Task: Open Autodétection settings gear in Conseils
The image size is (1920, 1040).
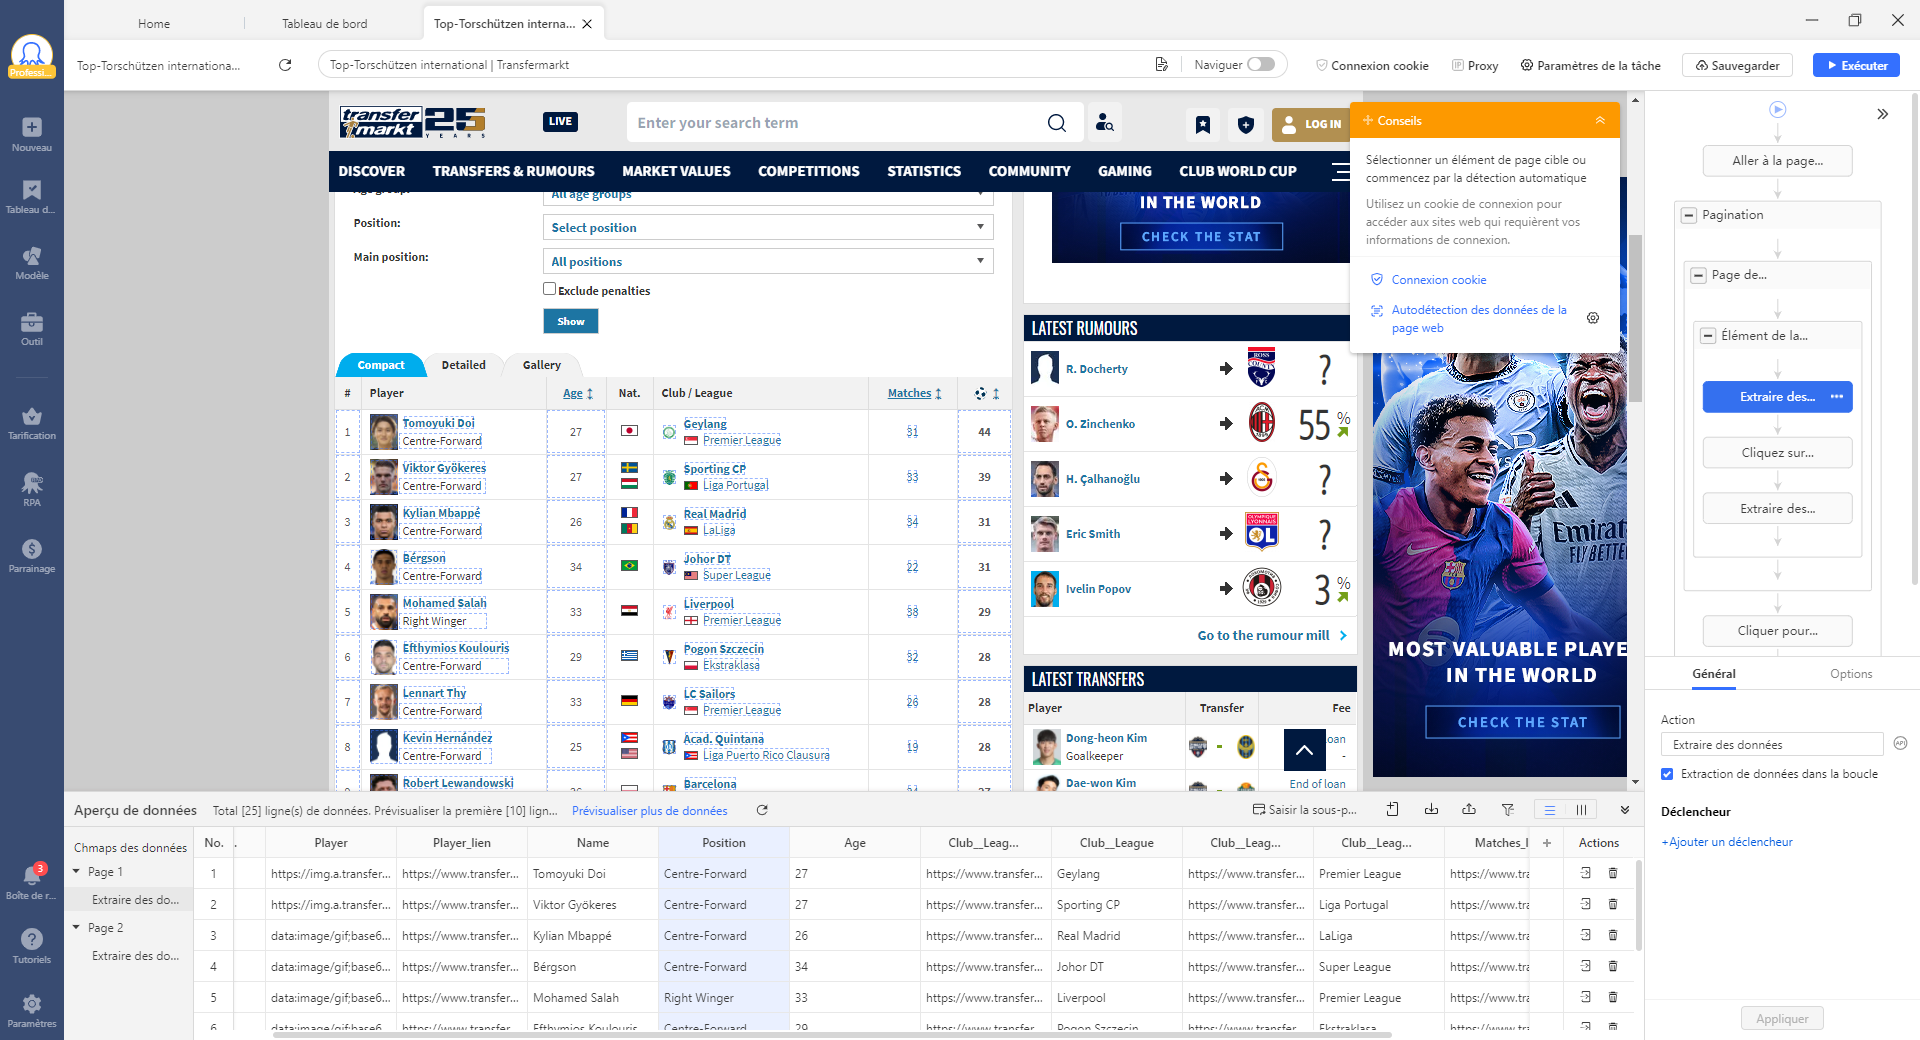Action: (1593, 318)
